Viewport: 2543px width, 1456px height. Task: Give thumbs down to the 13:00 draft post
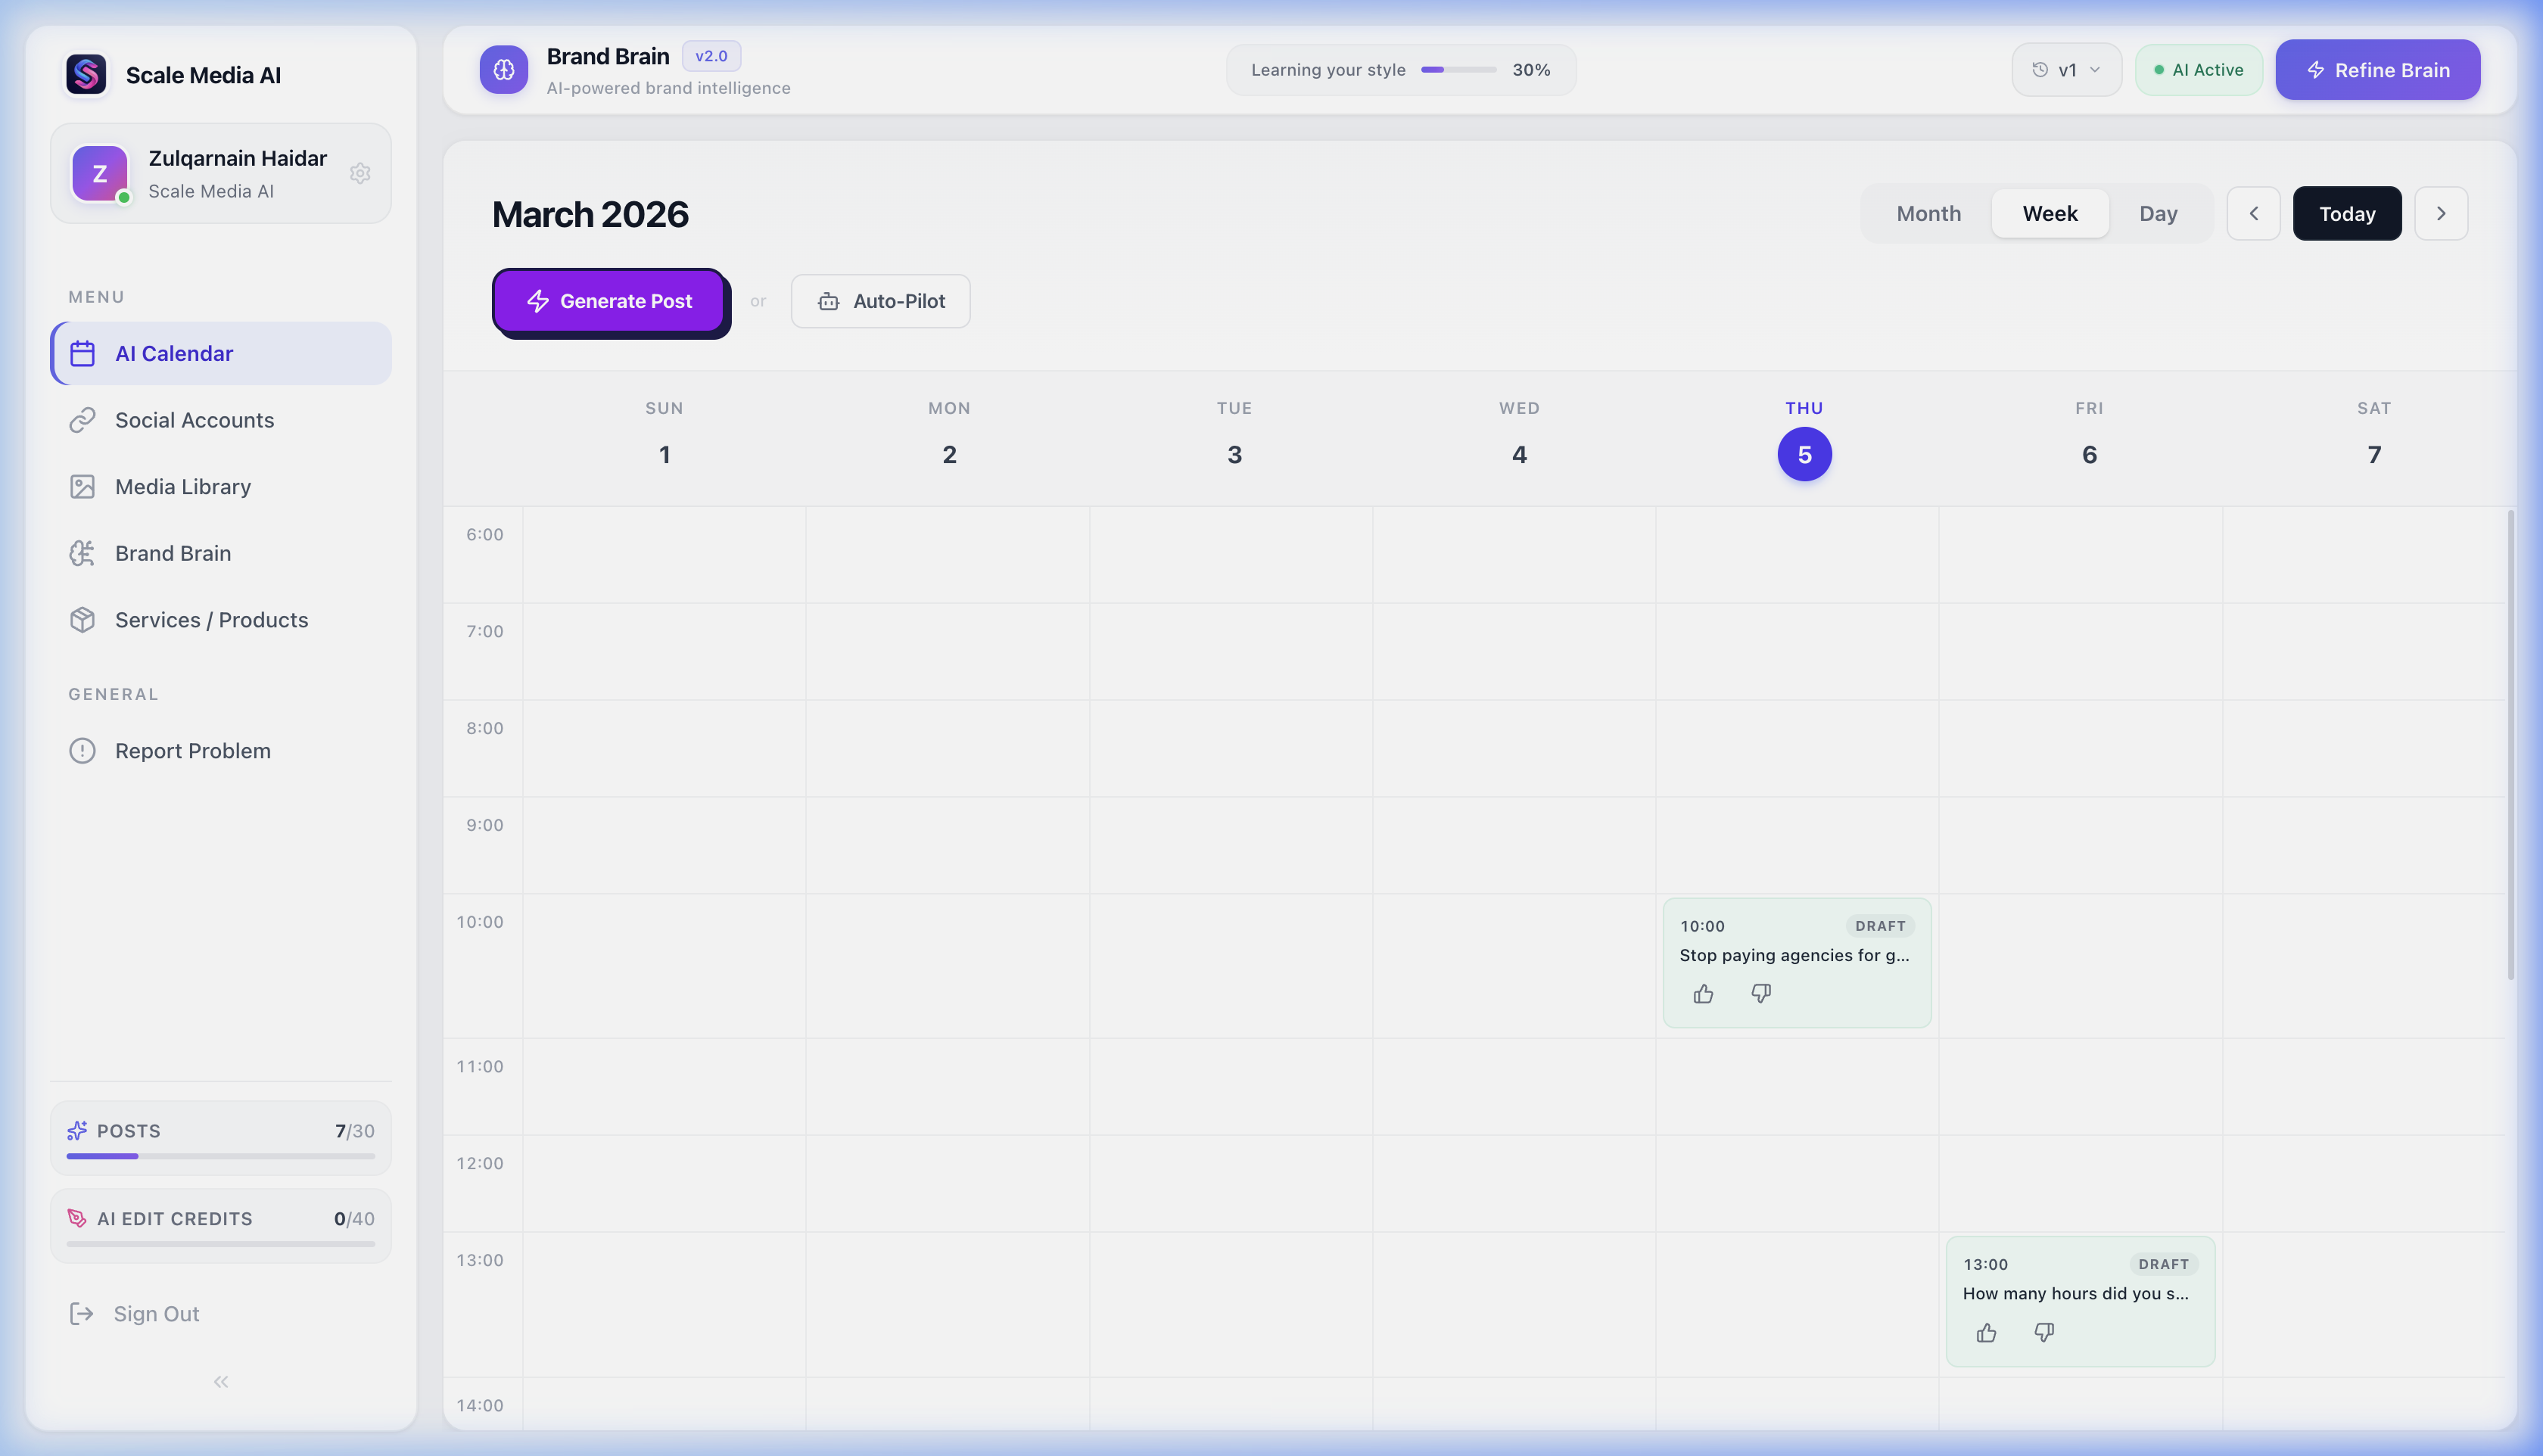pyautogui.click(x=2044, y=1332)
